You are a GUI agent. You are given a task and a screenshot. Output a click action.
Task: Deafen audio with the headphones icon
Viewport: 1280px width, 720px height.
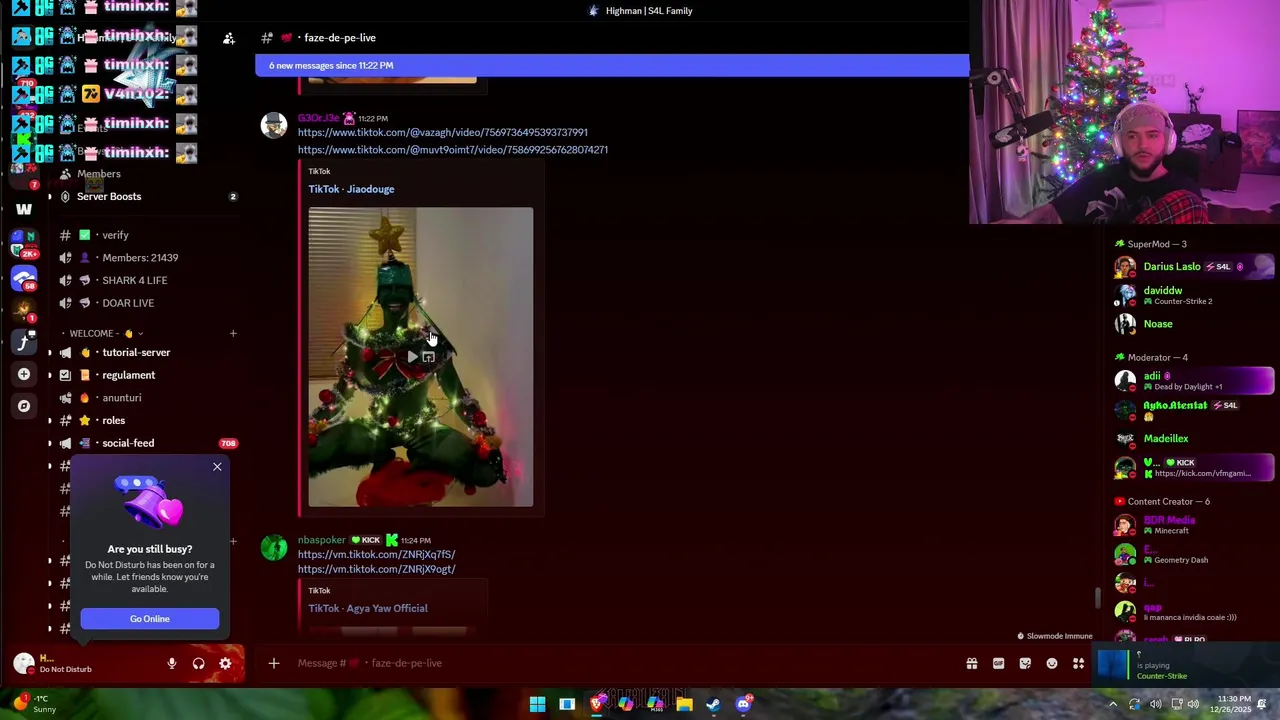[198, 663]
